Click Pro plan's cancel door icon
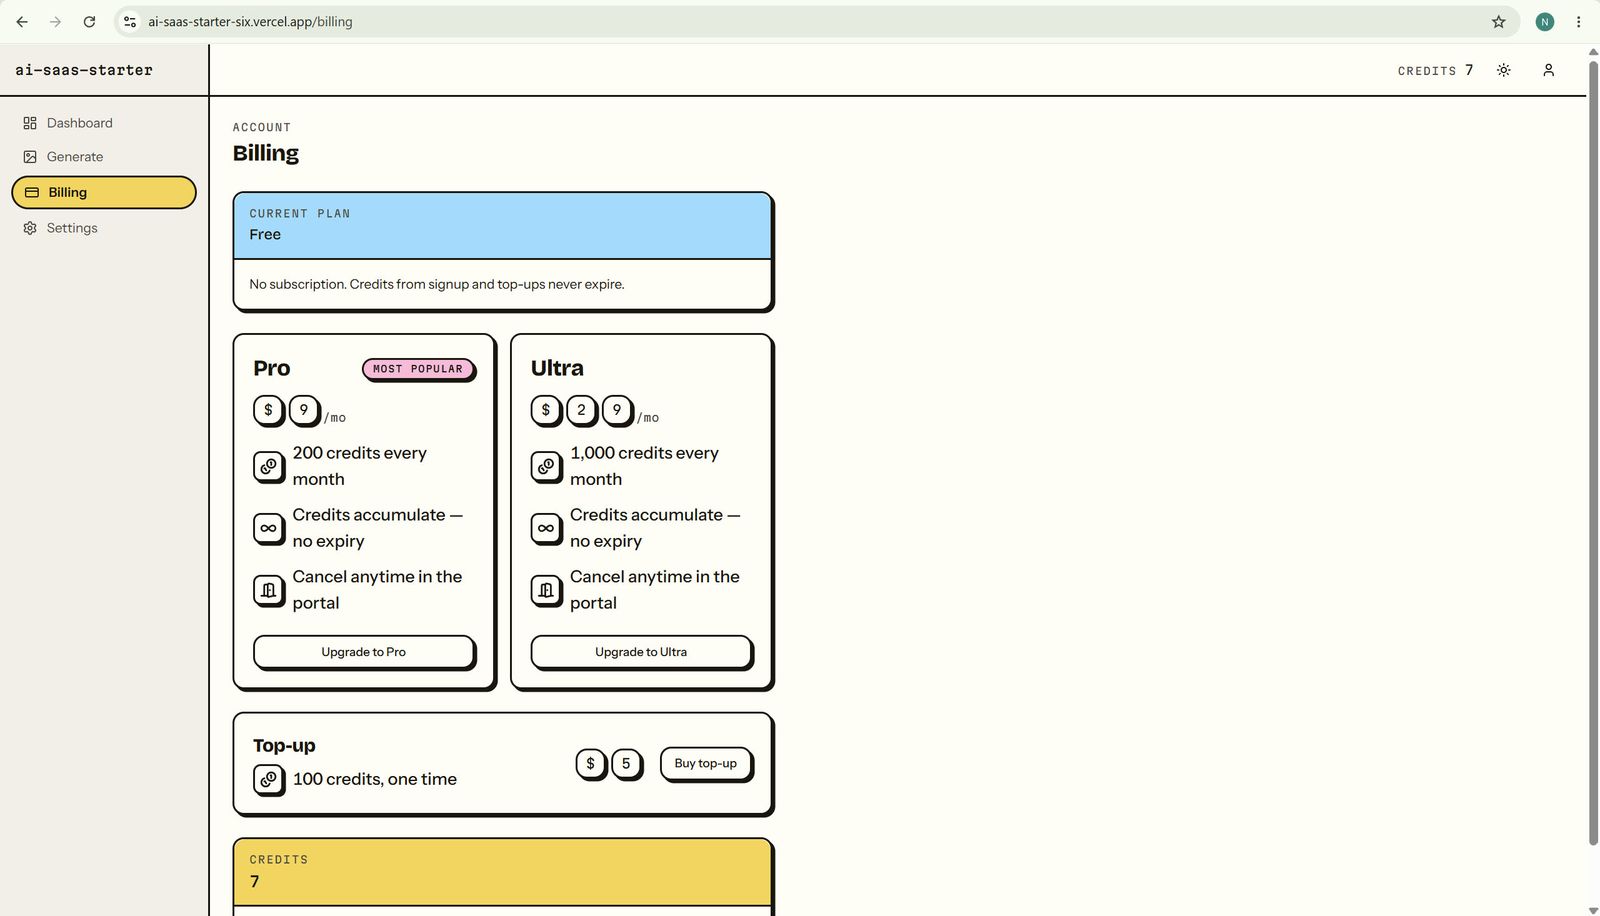 tap(269, 590)
